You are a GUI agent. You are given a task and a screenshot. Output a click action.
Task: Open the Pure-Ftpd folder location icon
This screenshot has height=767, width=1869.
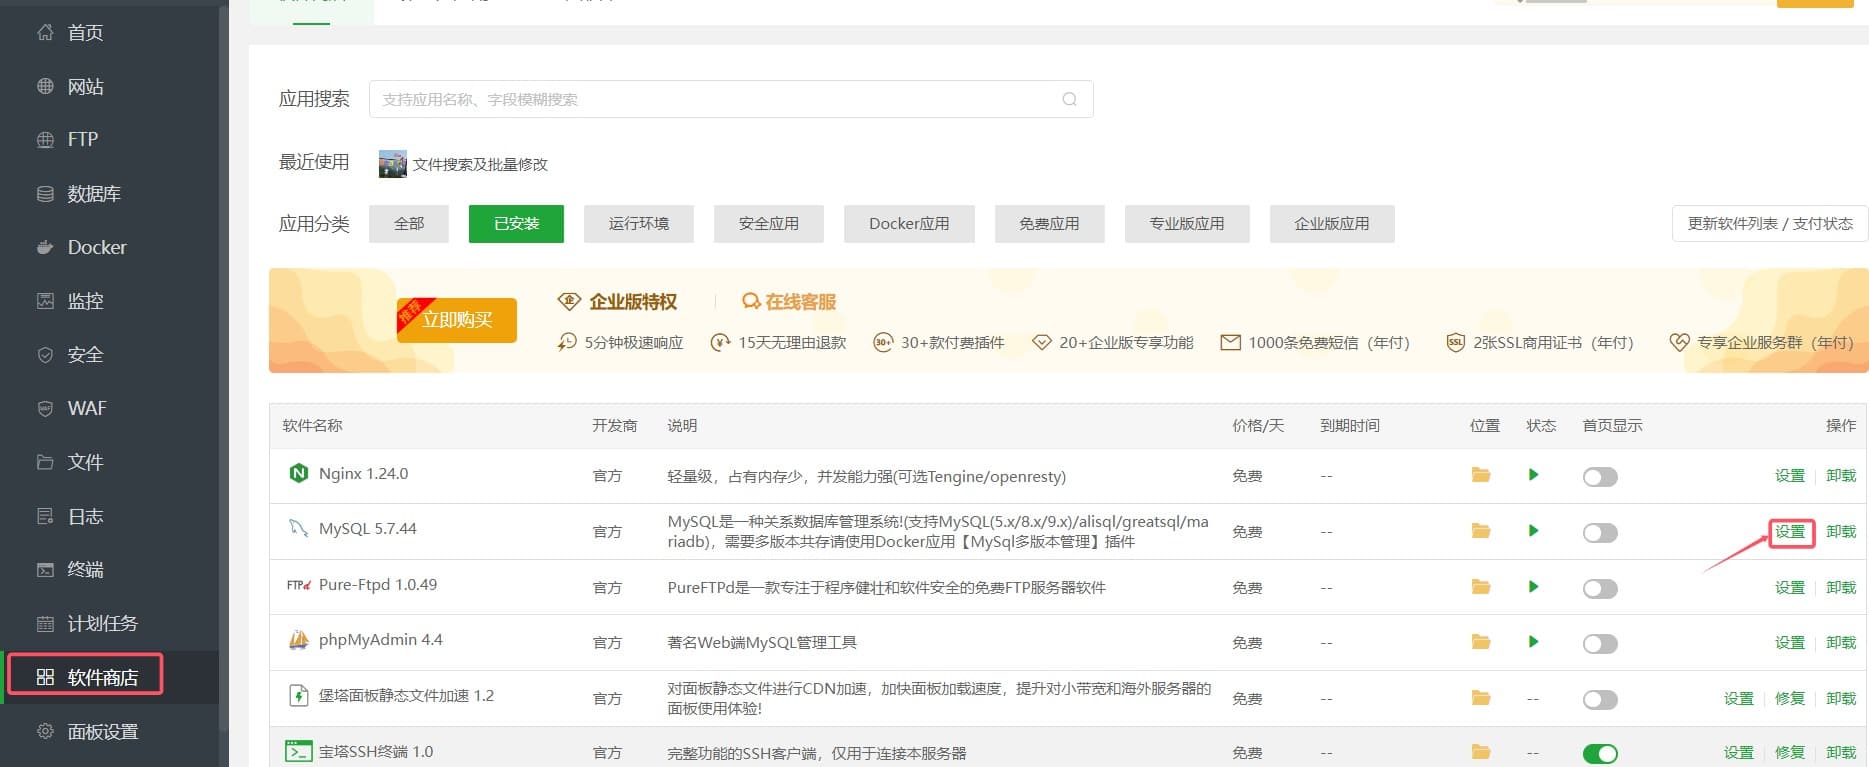tap(1481, 587)
